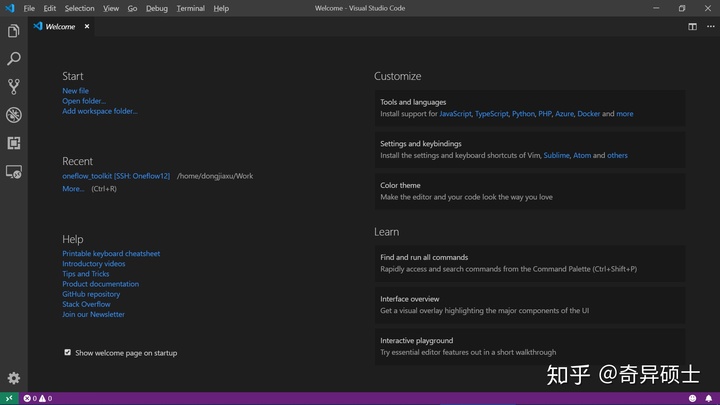Install TypeScript support link
Image resolution: width=720 pixels, height=405 pixels.
pyautogui.click(x=491, y=114)
